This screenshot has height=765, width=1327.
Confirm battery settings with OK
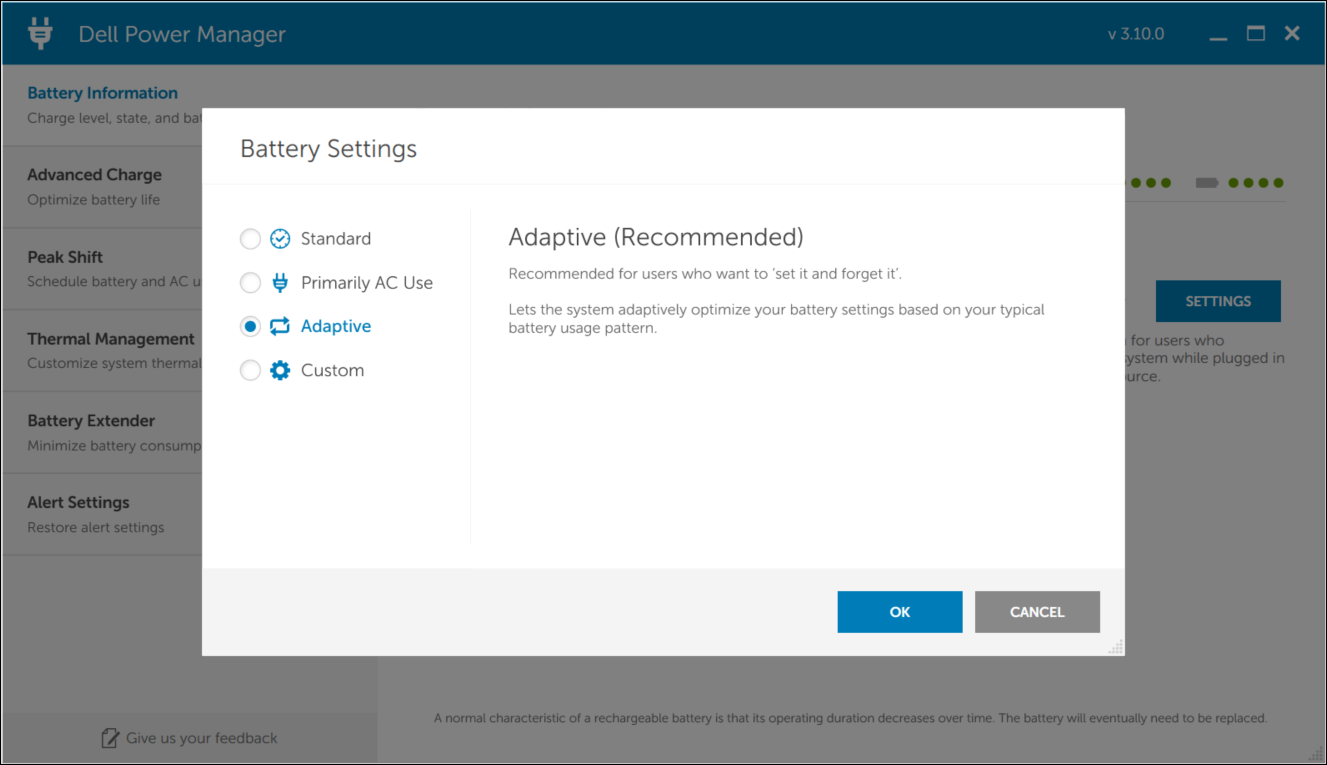coord(898,611)
